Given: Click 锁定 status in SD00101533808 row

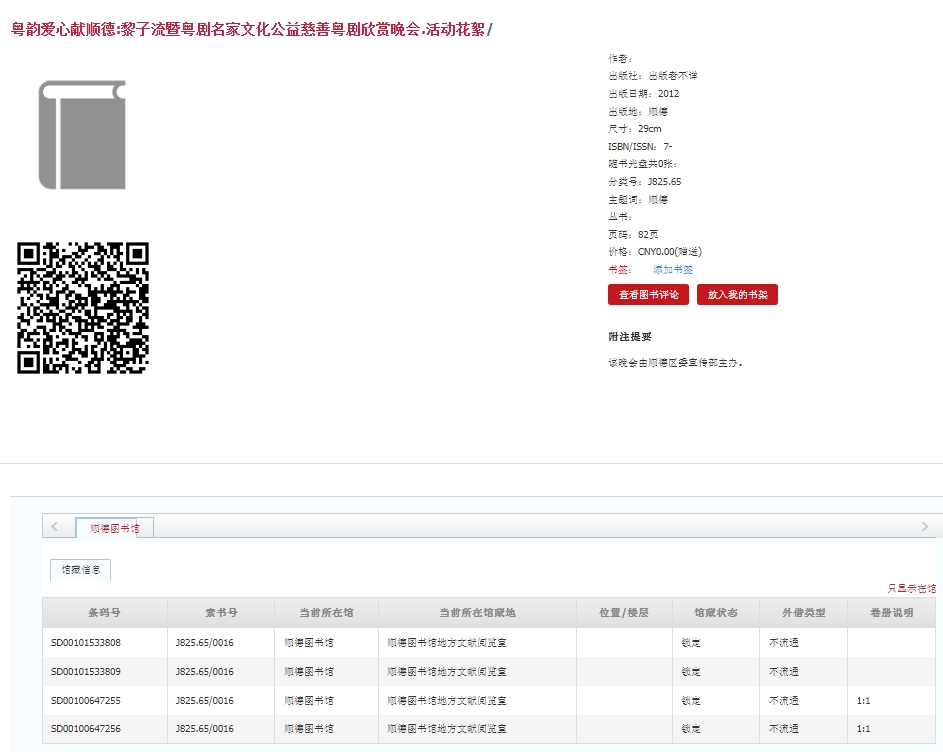Looking at the screenshot, I should tap(691, 643).
